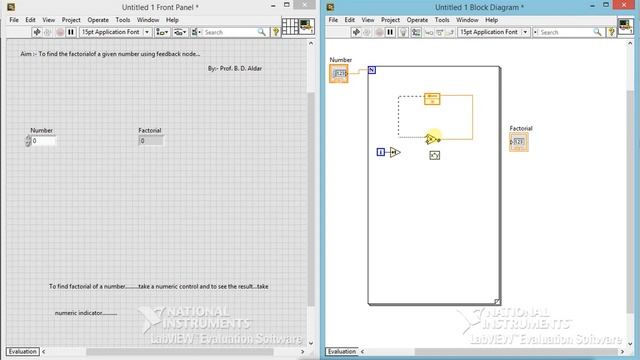Click Front Panel horizontal scrollbar
The image size is (640, 360).
coord(180,351)
